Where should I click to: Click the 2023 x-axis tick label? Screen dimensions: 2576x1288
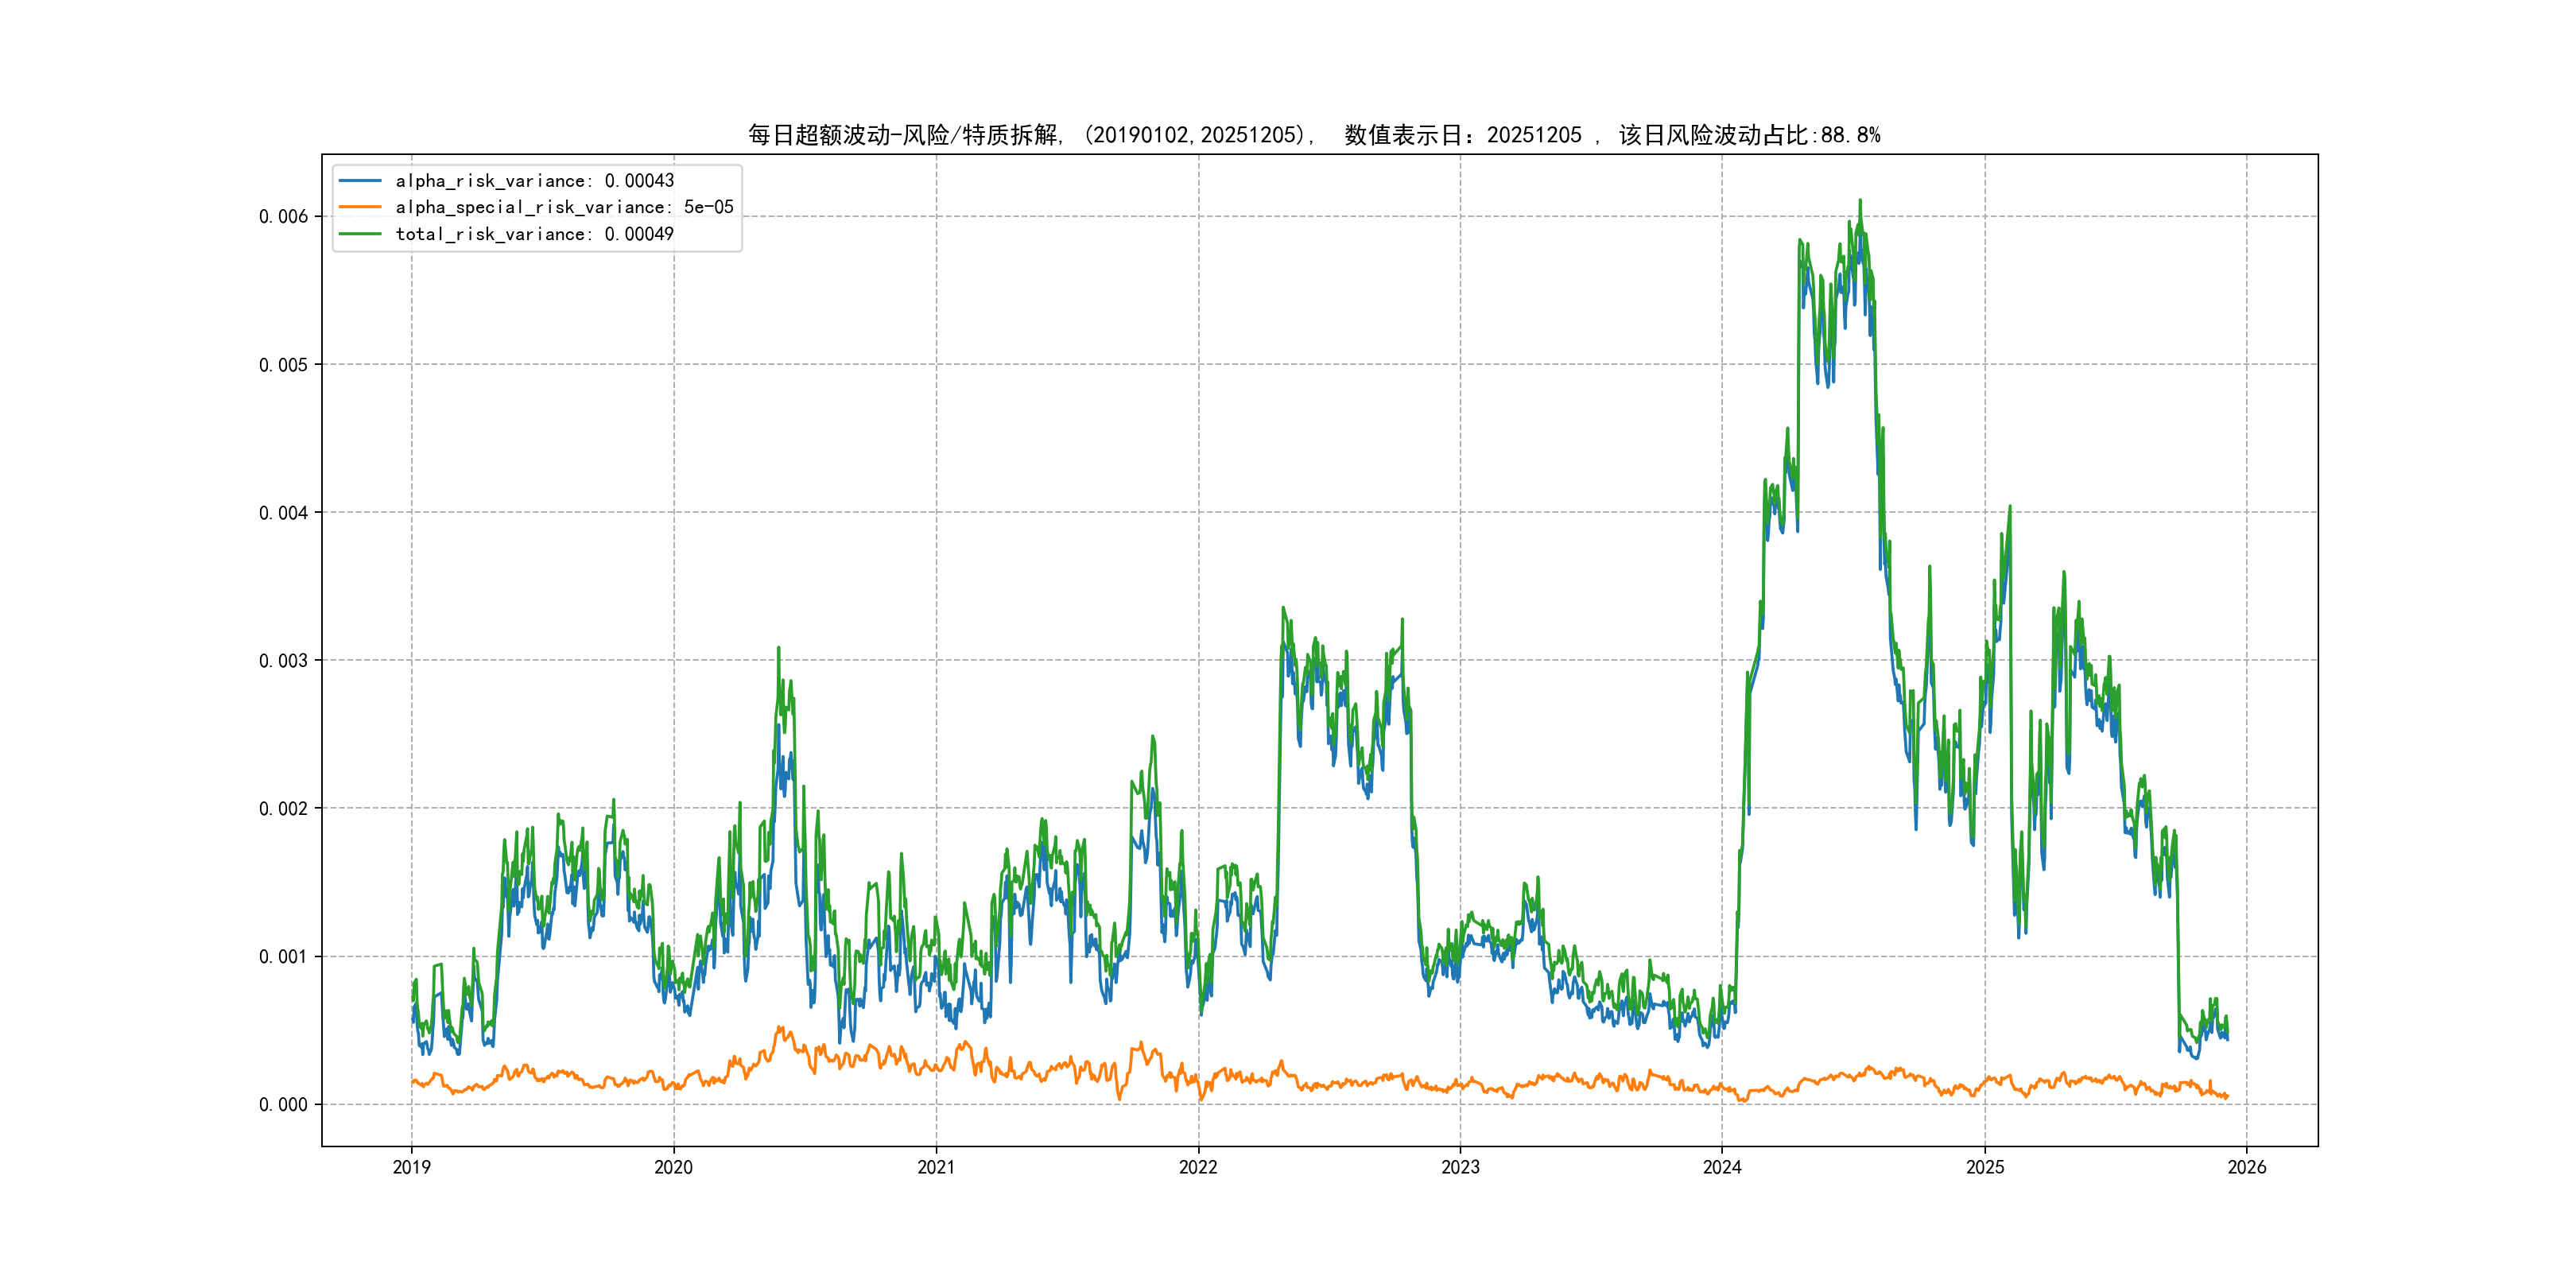click(x=1460, y=1167)
